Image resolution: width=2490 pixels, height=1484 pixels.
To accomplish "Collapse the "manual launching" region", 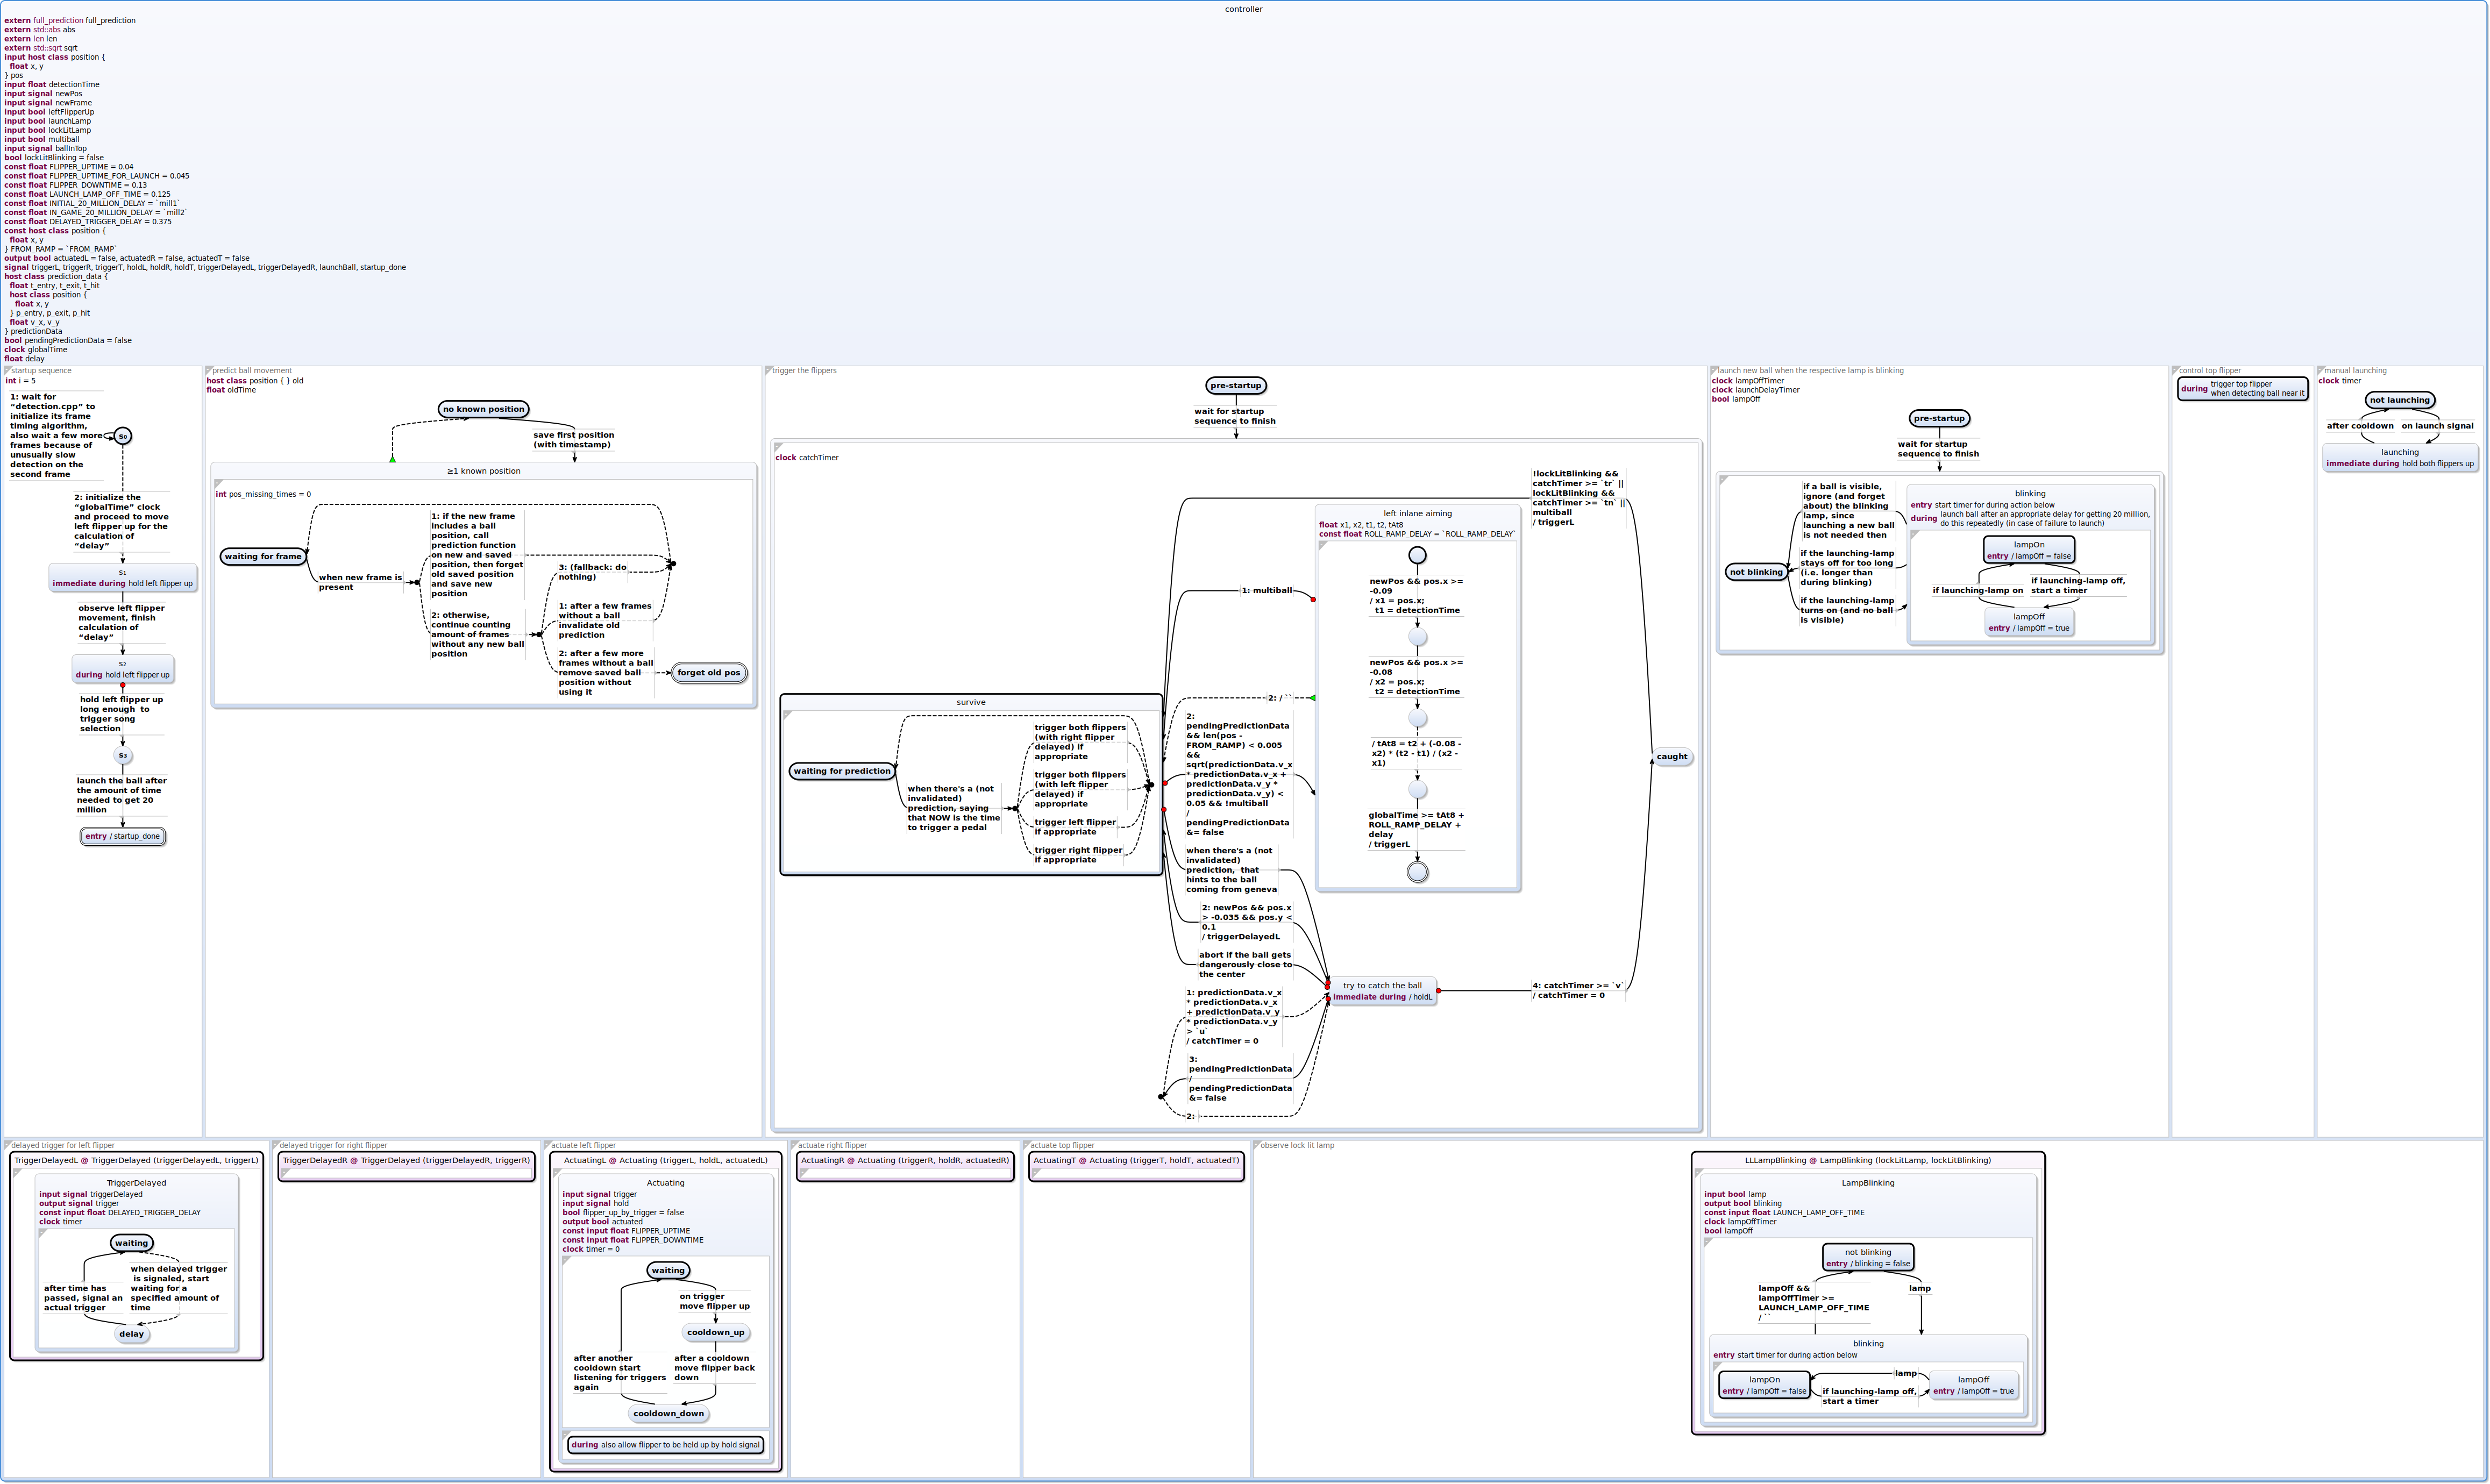I will [x=2321, y=371].
